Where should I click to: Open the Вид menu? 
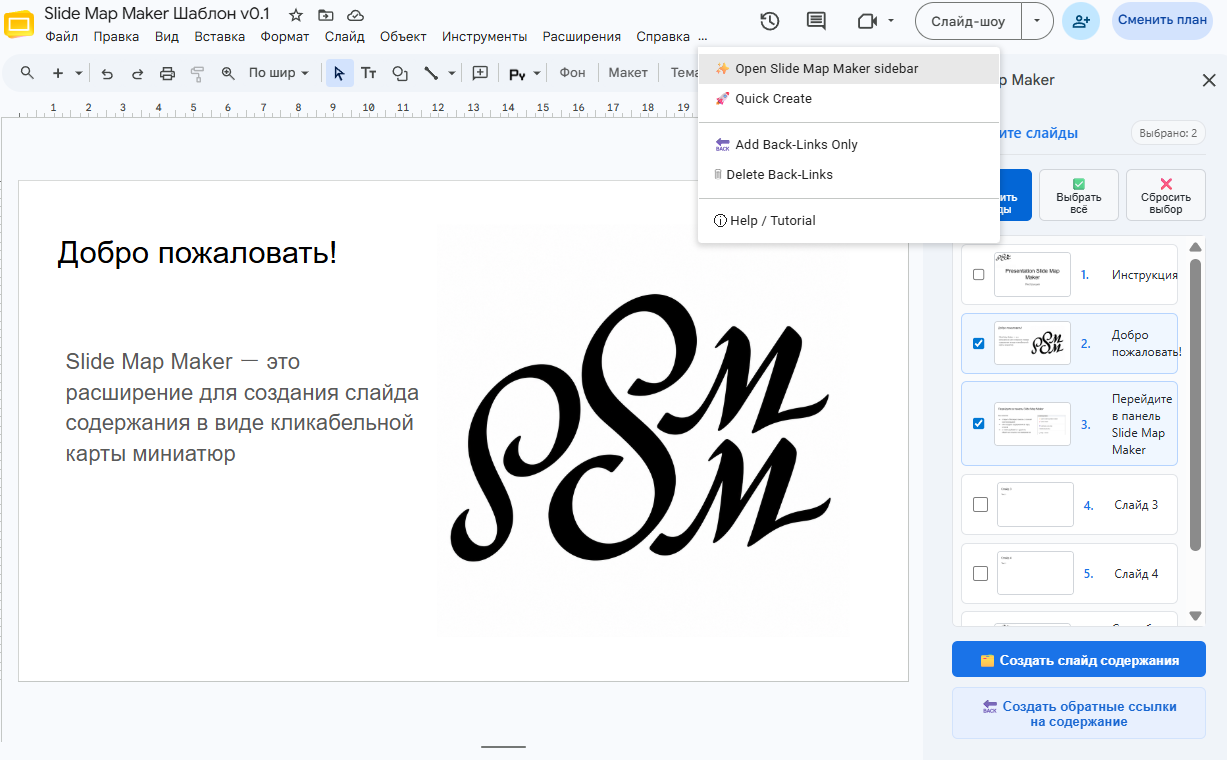(x=167, y=37)
